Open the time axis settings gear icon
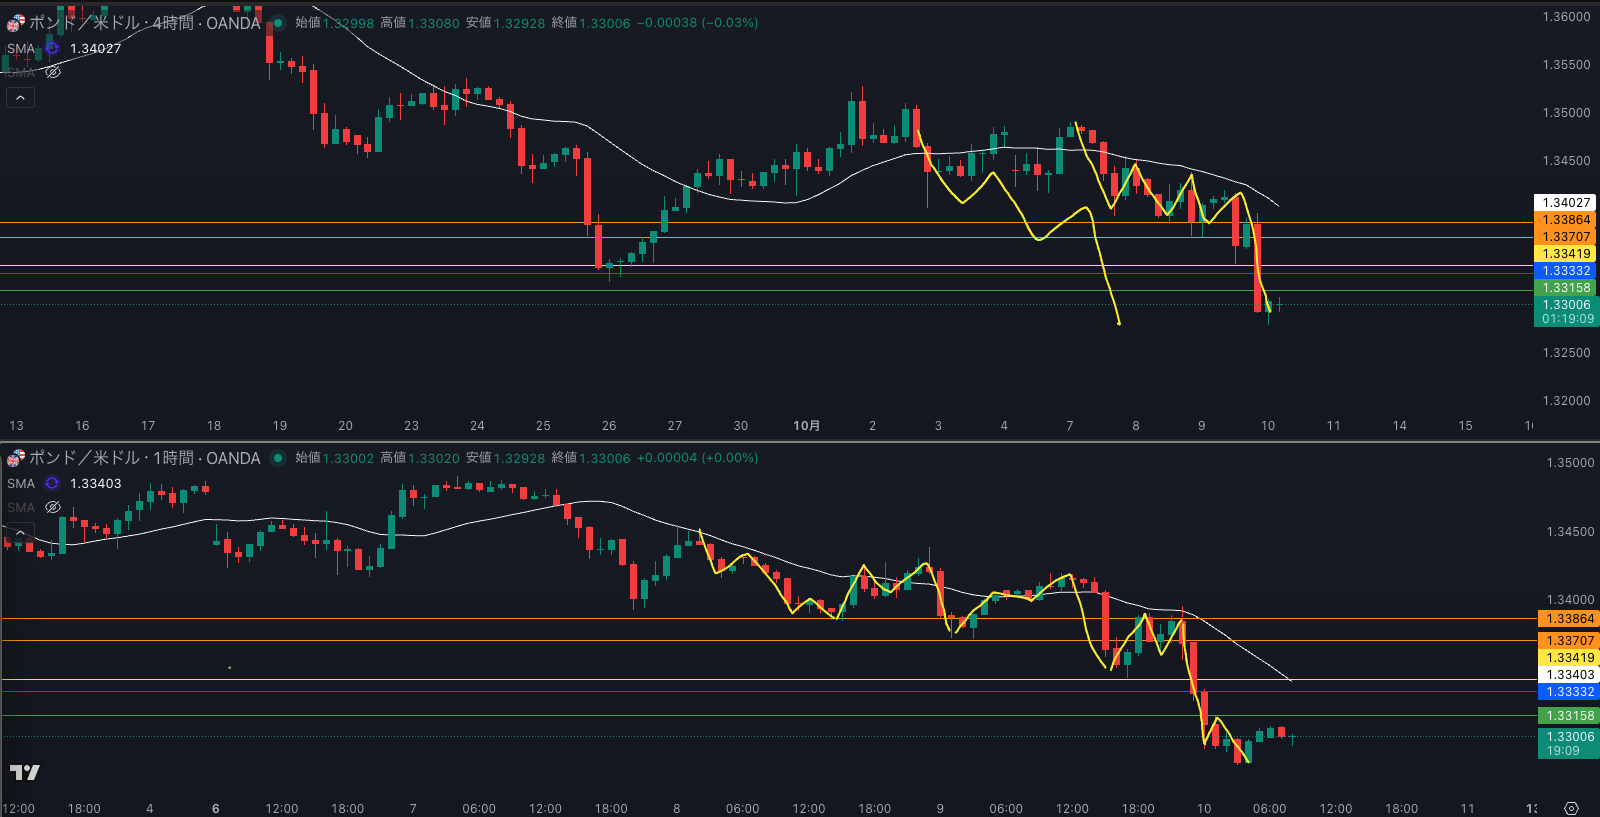1600x817 pixels. (x=1571, y=808)
